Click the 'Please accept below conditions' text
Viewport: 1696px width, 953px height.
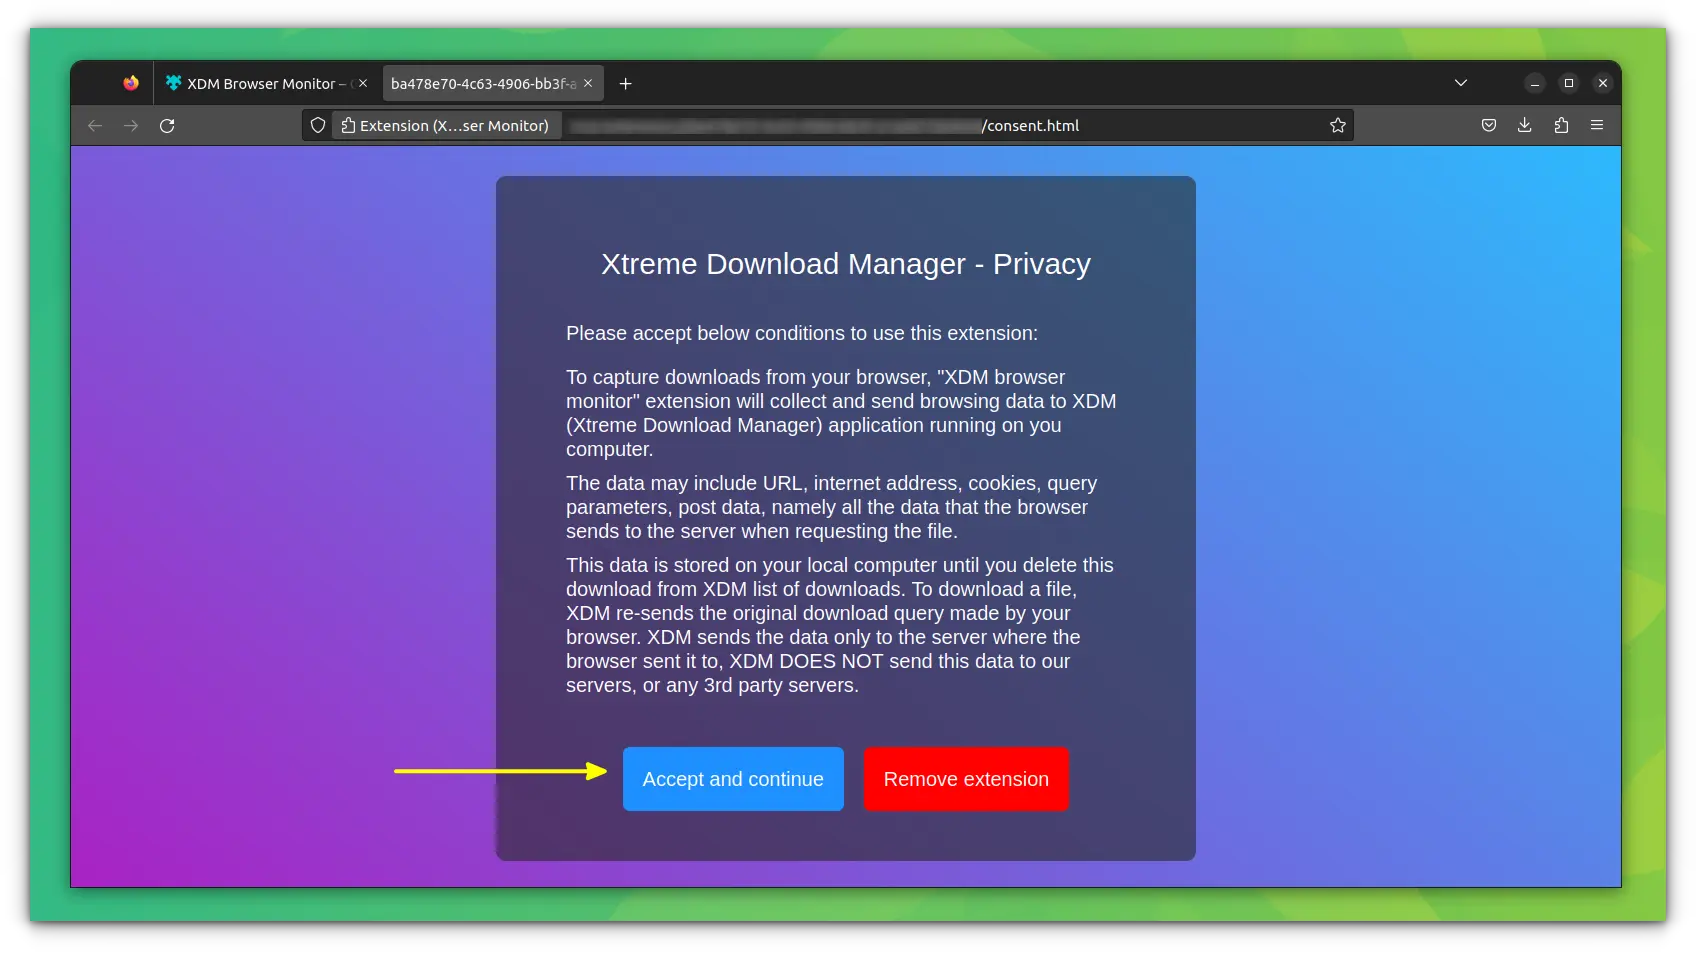[802, 333]
